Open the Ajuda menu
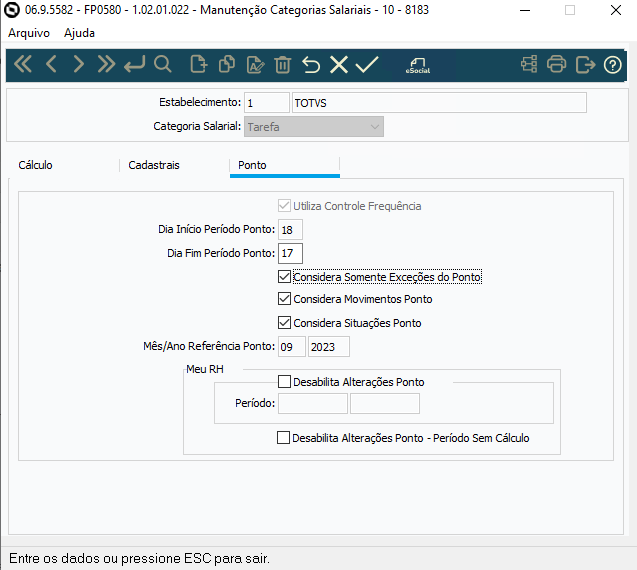Viewport: 637px width, 570px height. [79, 33]
